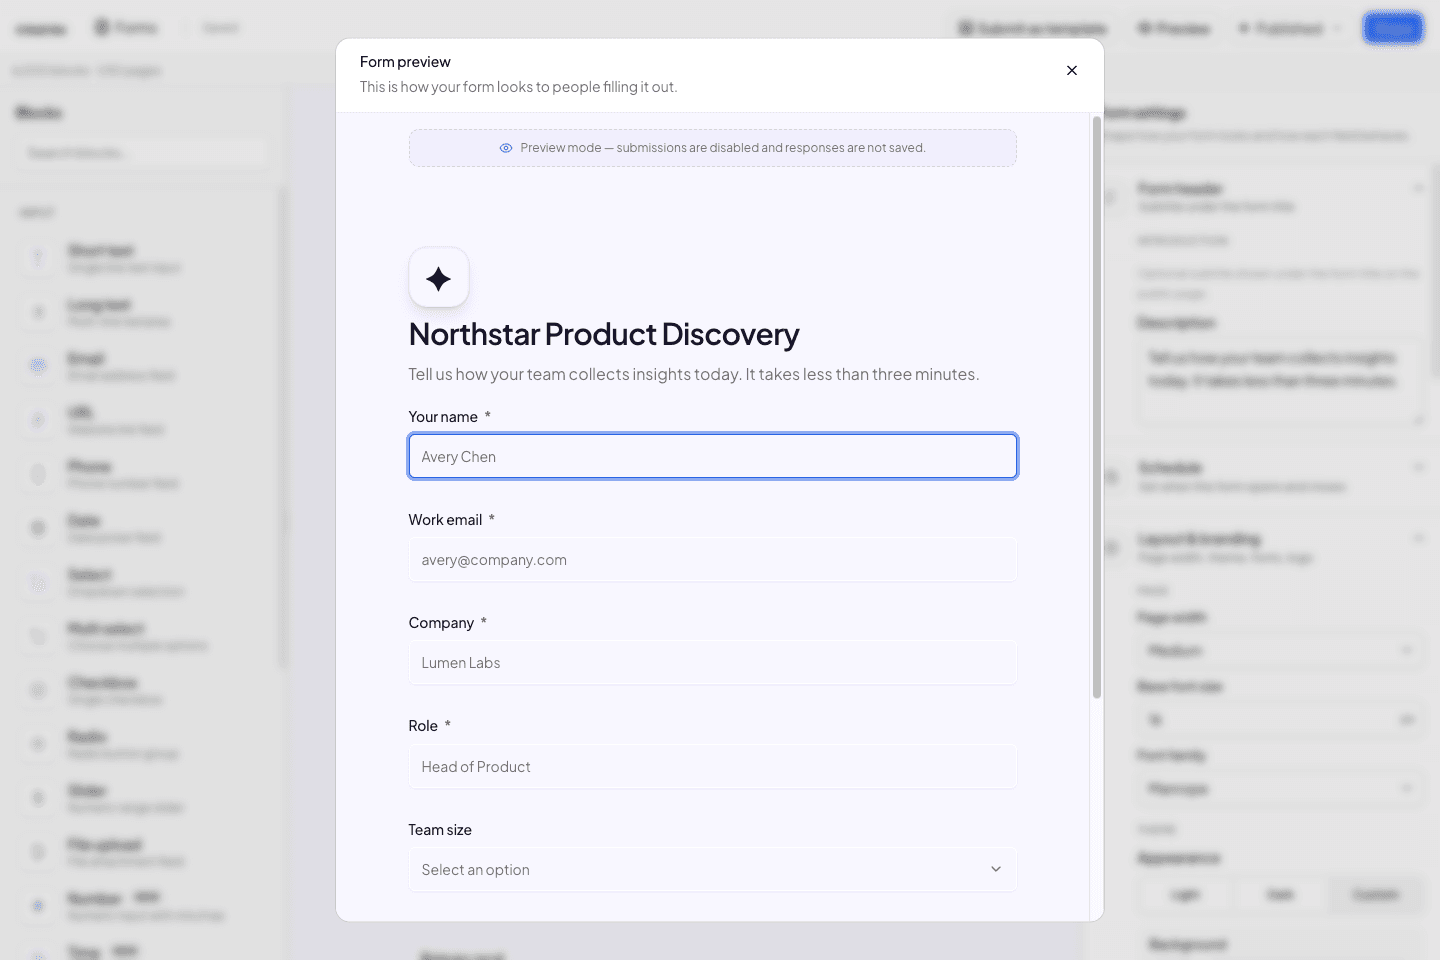Select the Custom appearance option
Image resolution: width=1440 pixels, height=960 pixels.
[1375, 894]
